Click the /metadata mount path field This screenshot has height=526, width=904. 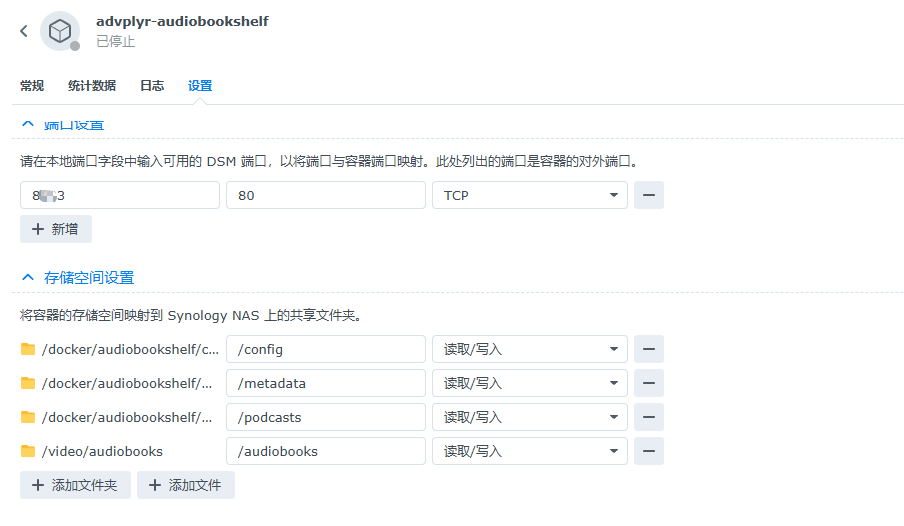click(x=326, y=383)
